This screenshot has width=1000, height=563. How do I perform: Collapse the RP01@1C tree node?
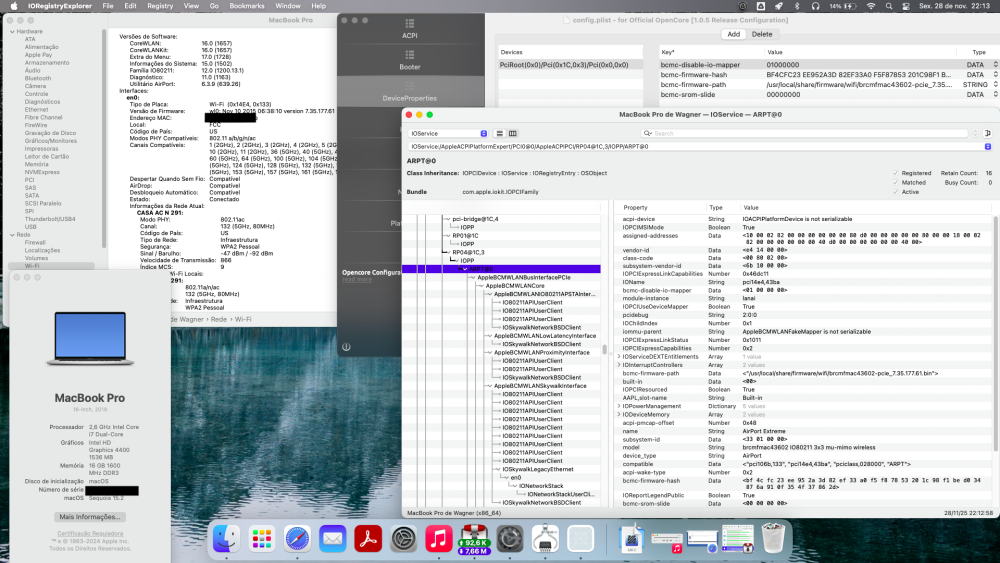point(448,235)
